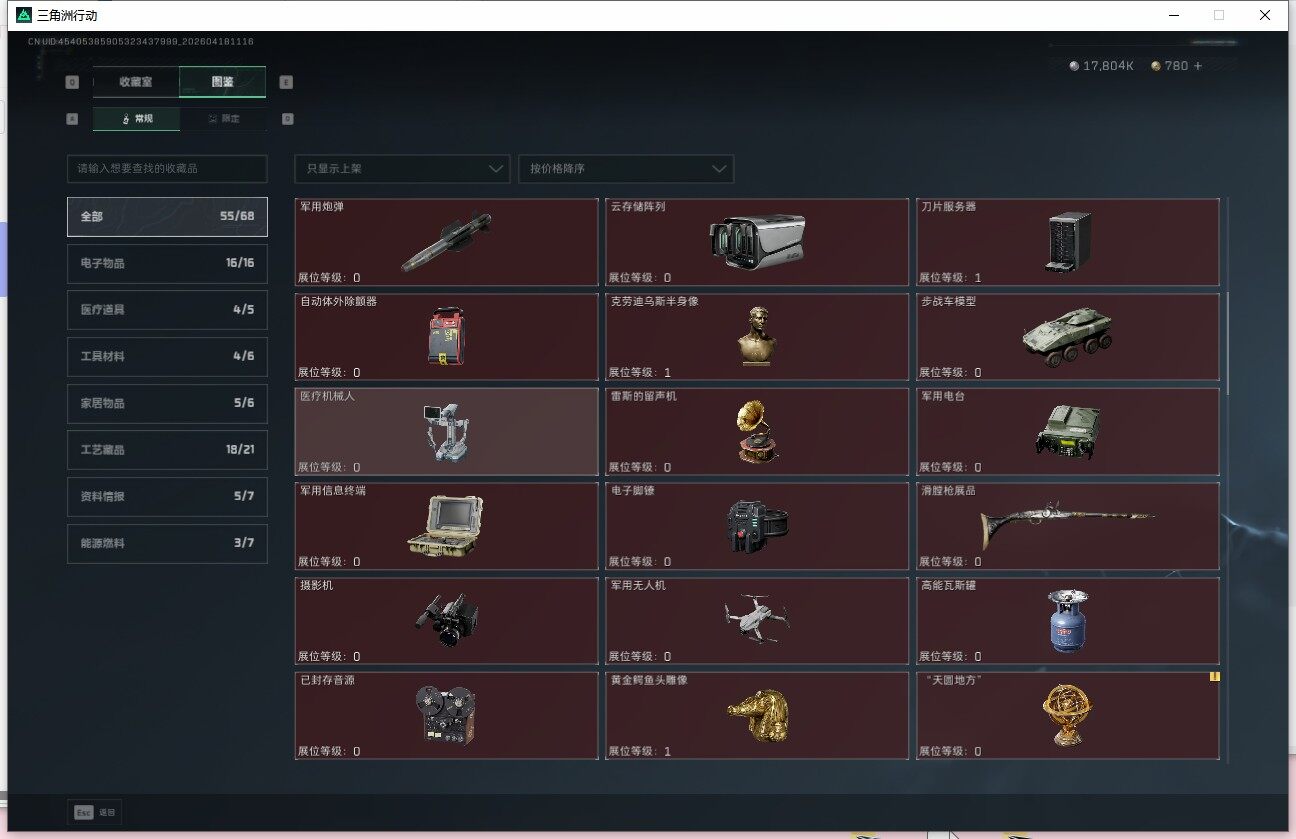Click the 三角洲行动 app logo in title bar
This screenshot has width=1296, height=839.
click(22, 15)
